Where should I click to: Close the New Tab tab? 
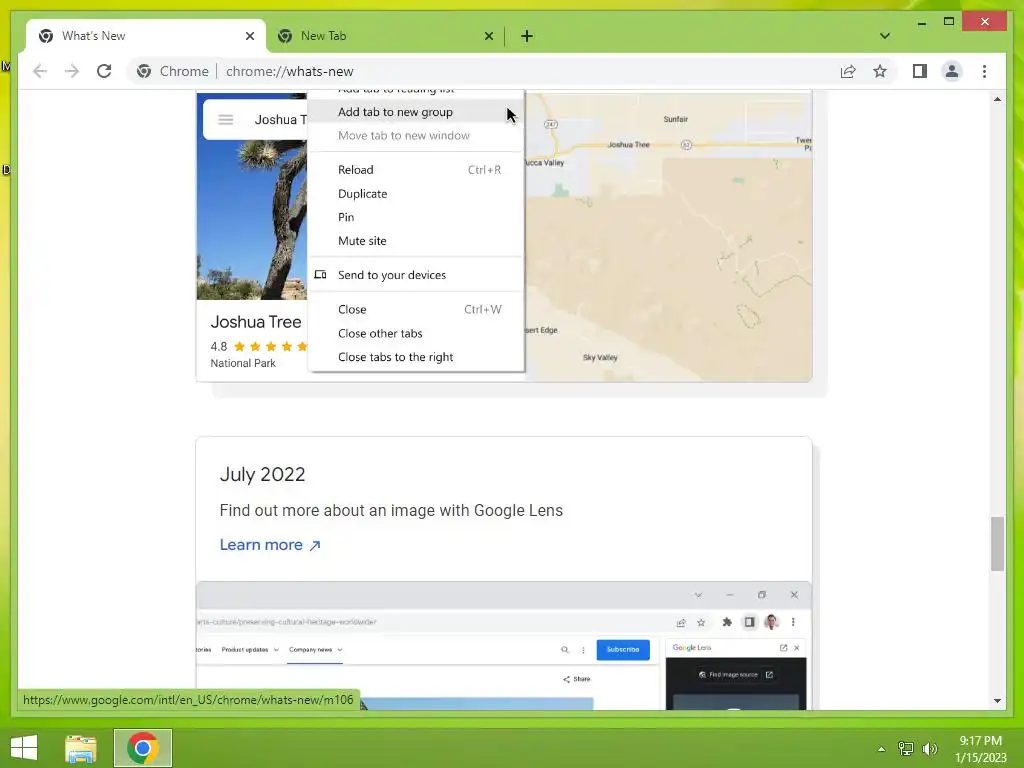(x=488, y=36)
